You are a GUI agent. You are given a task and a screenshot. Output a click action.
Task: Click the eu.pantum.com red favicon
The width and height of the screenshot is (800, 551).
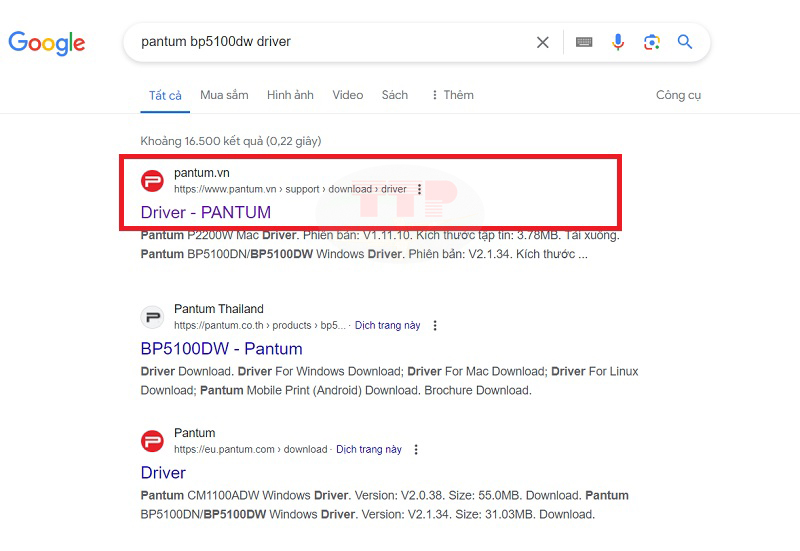[x=152, y=441]
